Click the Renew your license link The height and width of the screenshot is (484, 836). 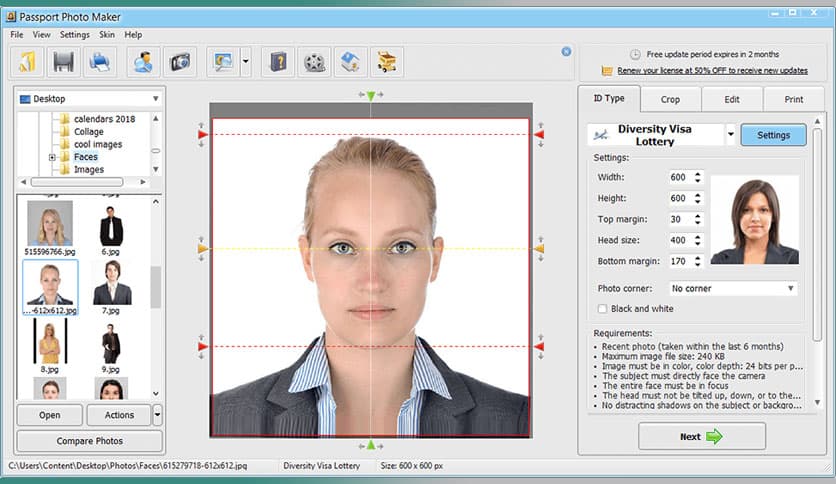712,70
